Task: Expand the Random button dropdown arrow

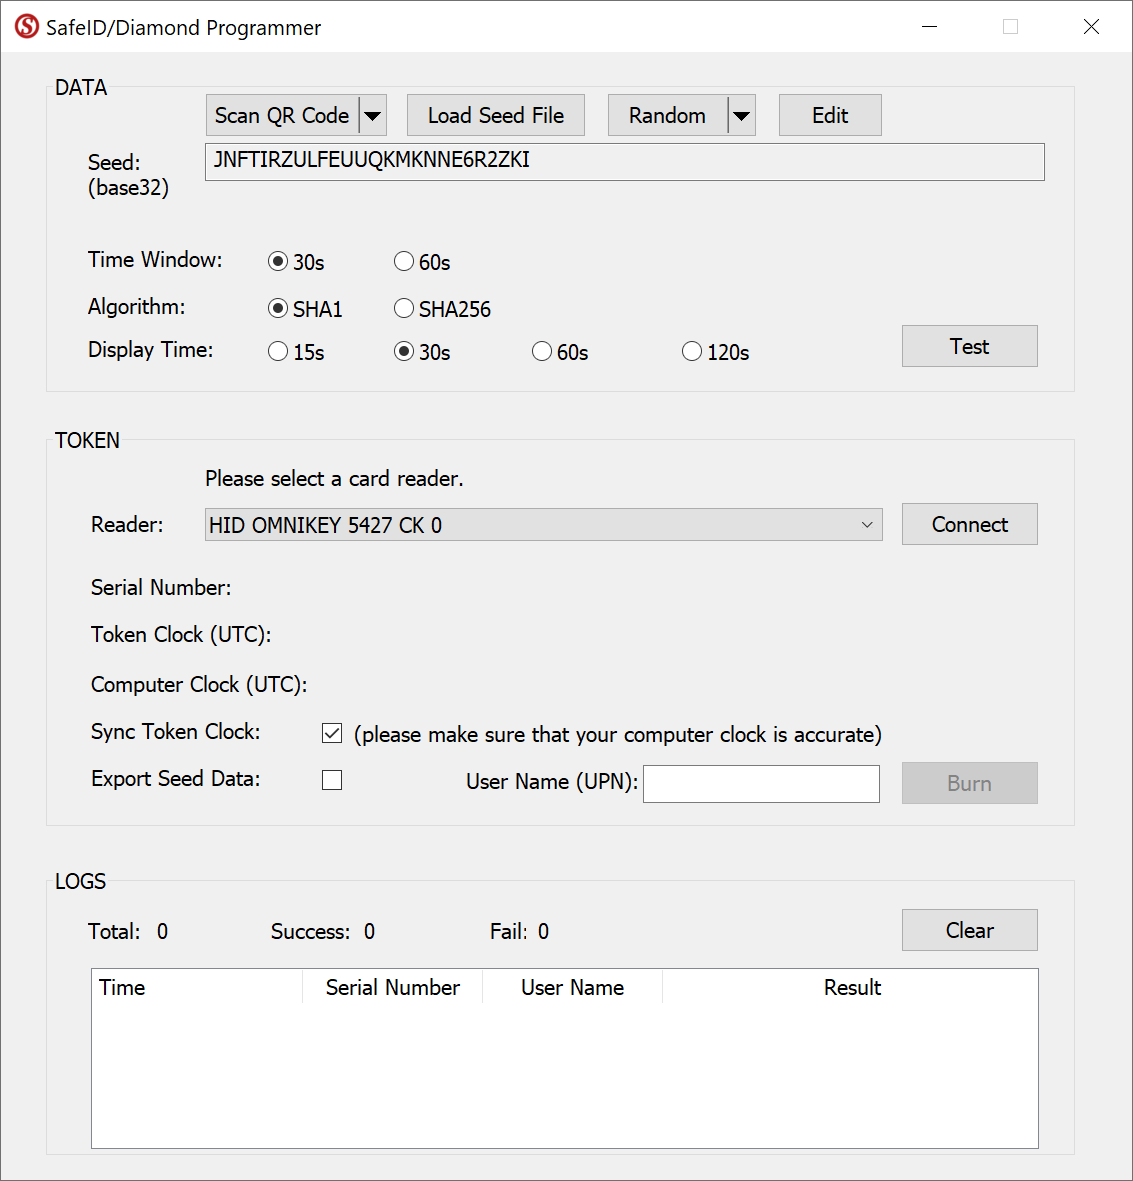Action: pyautogui.click(x=741, y=116)
